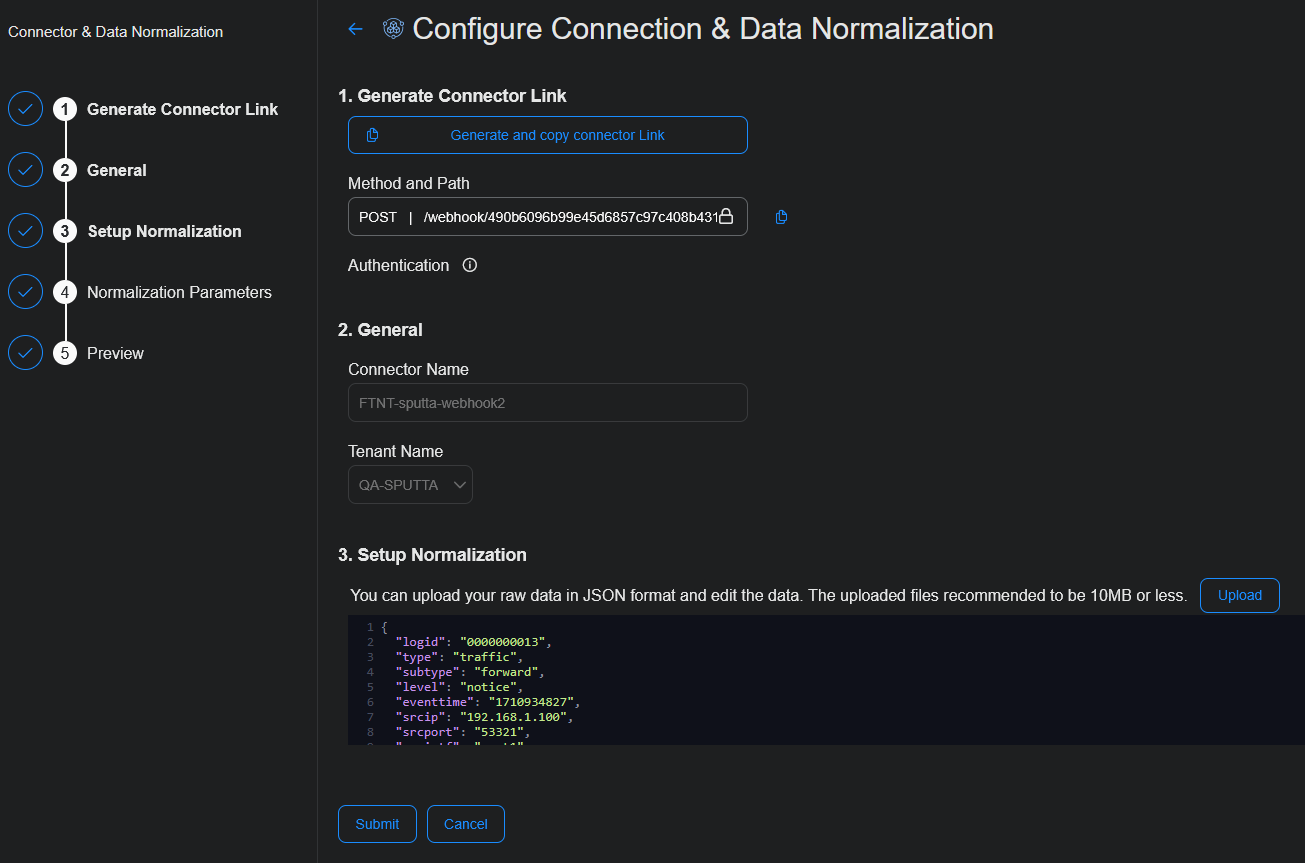
Task: Click checkmark circle beside General step
Action: pos(25,170)
